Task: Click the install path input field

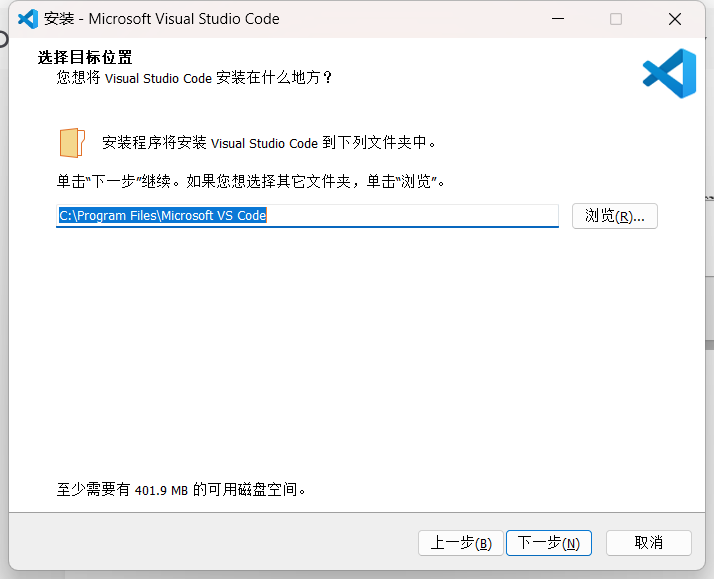Action: click(x=307, y=216)
